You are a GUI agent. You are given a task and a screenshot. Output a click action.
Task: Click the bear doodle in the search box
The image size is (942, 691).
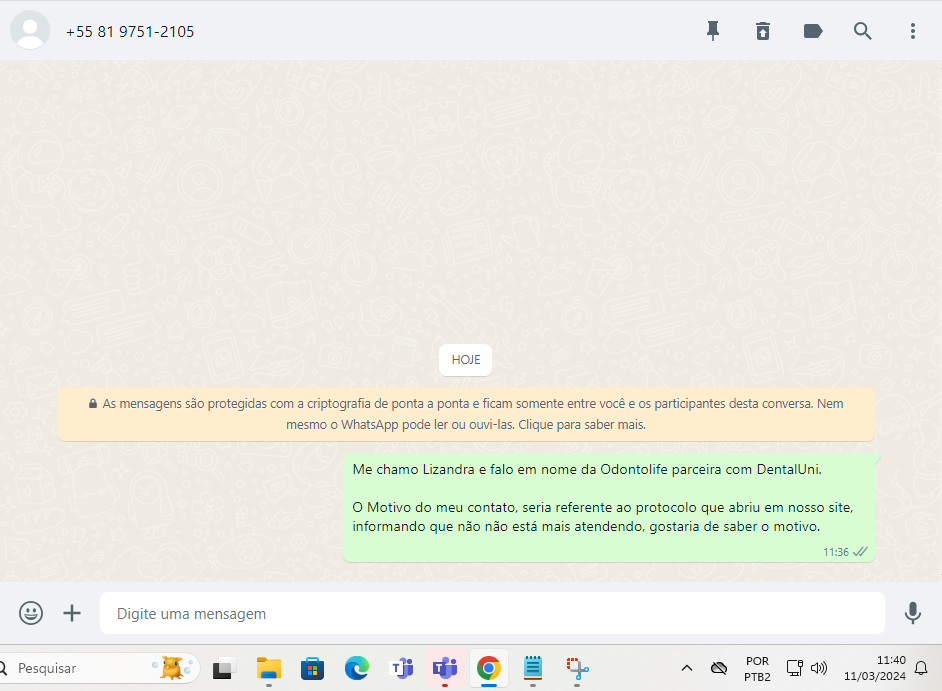click(x=174, y=667)
